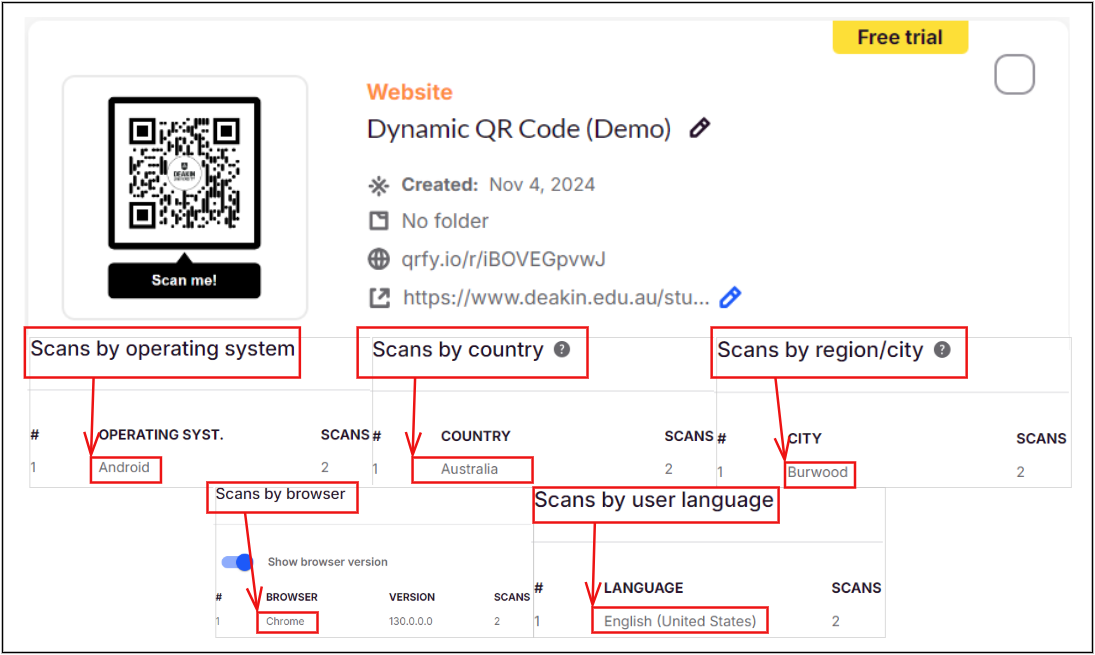Click the Scan me! label under QR code
1095x655 pixels.
(184, 280)
